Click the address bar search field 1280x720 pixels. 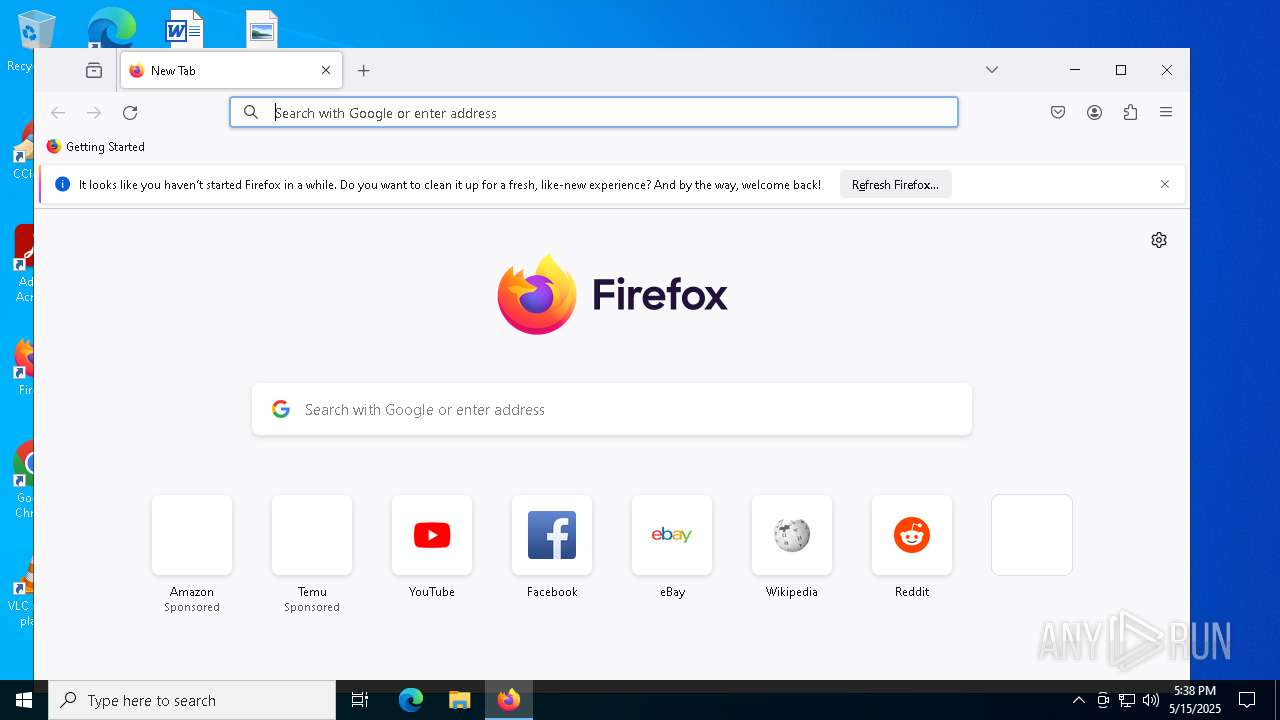click(x=594, y=112)
